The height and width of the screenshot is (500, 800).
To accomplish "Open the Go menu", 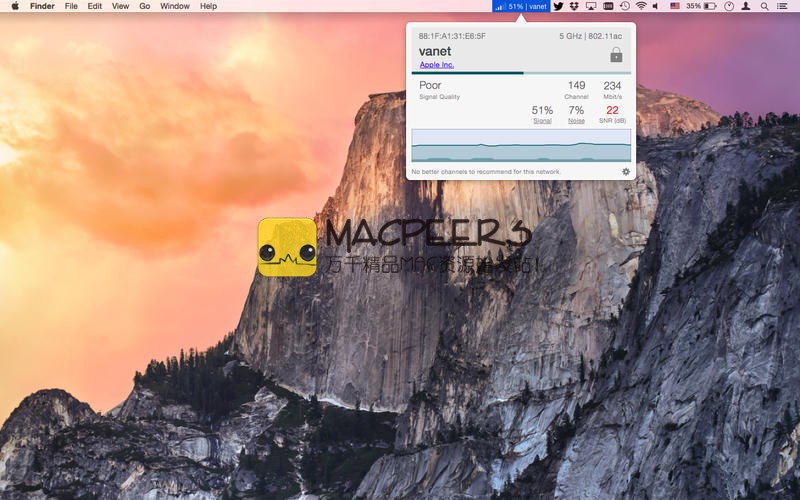I will 145,6.
